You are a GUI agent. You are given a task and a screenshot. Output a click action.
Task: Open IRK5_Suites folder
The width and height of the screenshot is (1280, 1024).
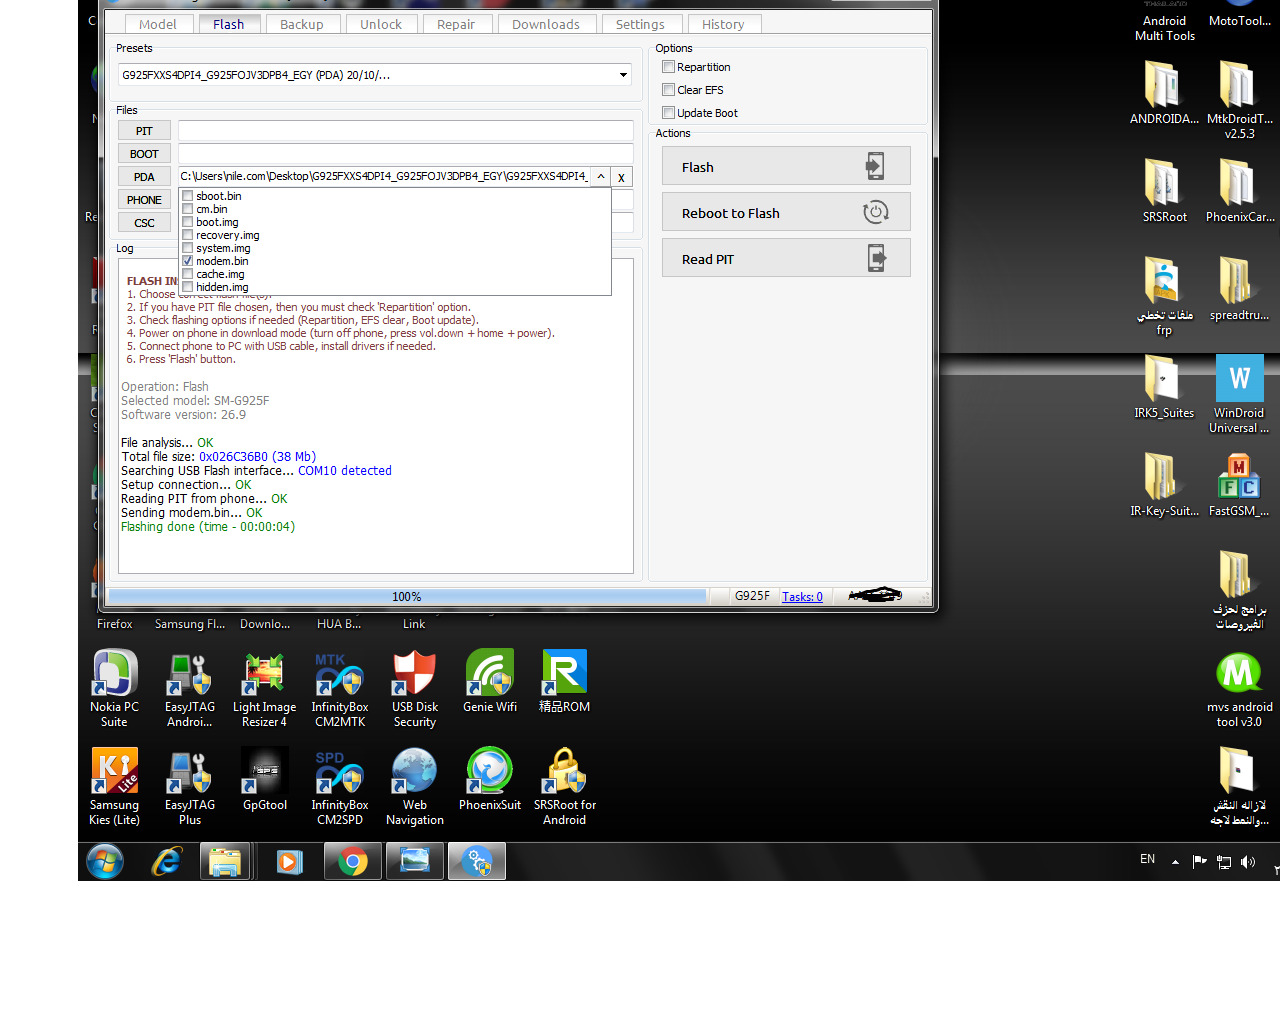coord(1164,386)
